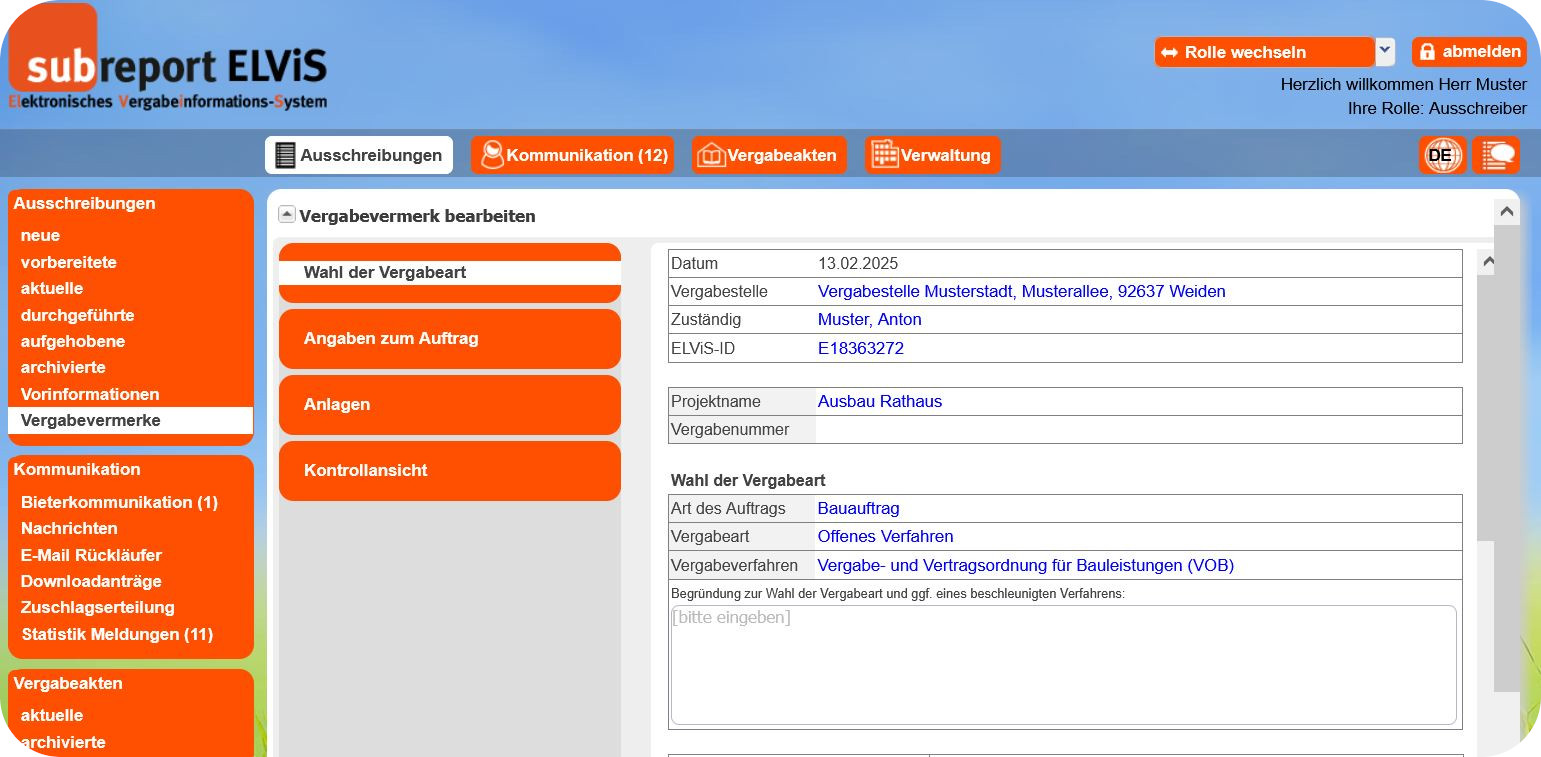Click the abmelden padlock icon
This screenshot has width=1541, height=757.
1427,52
